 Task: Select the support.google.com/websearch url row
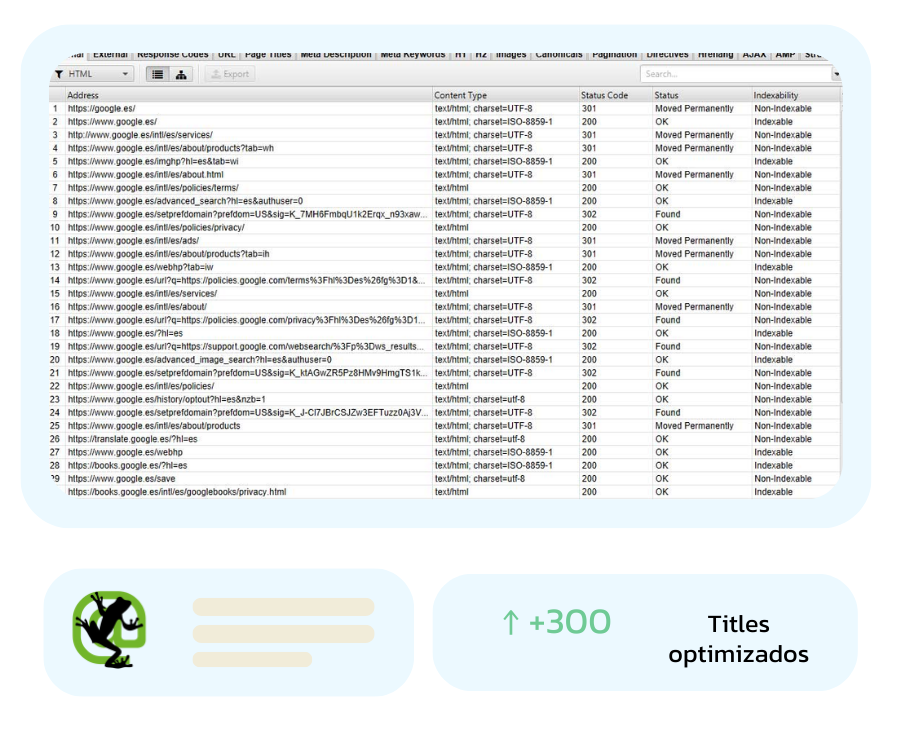coord(247,346)
